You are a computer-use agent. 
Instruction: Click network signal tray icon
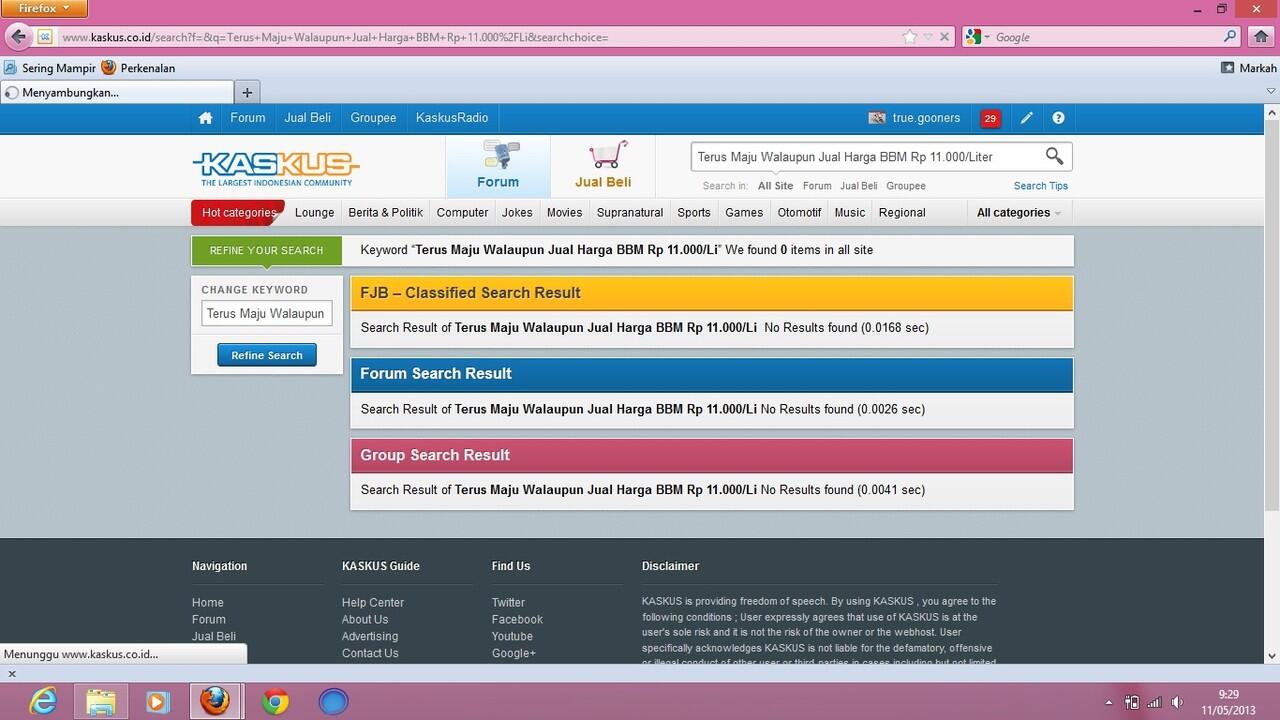(1154, 702)
